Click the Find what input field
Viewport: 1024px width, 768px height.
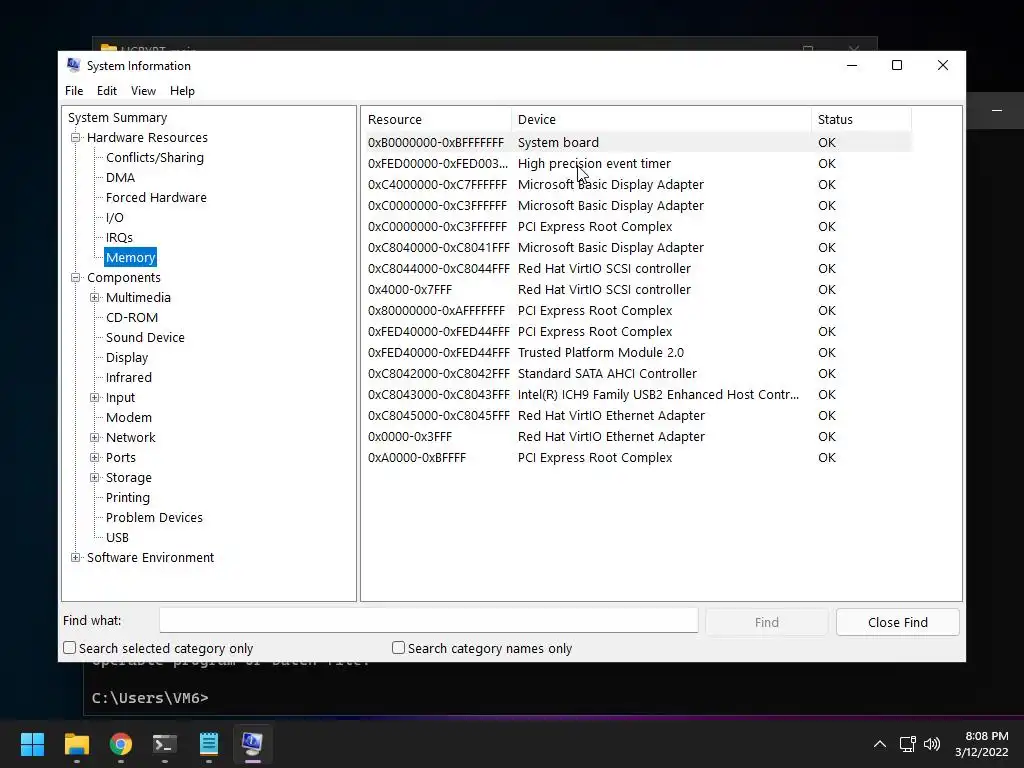click(x=429, y=620)
